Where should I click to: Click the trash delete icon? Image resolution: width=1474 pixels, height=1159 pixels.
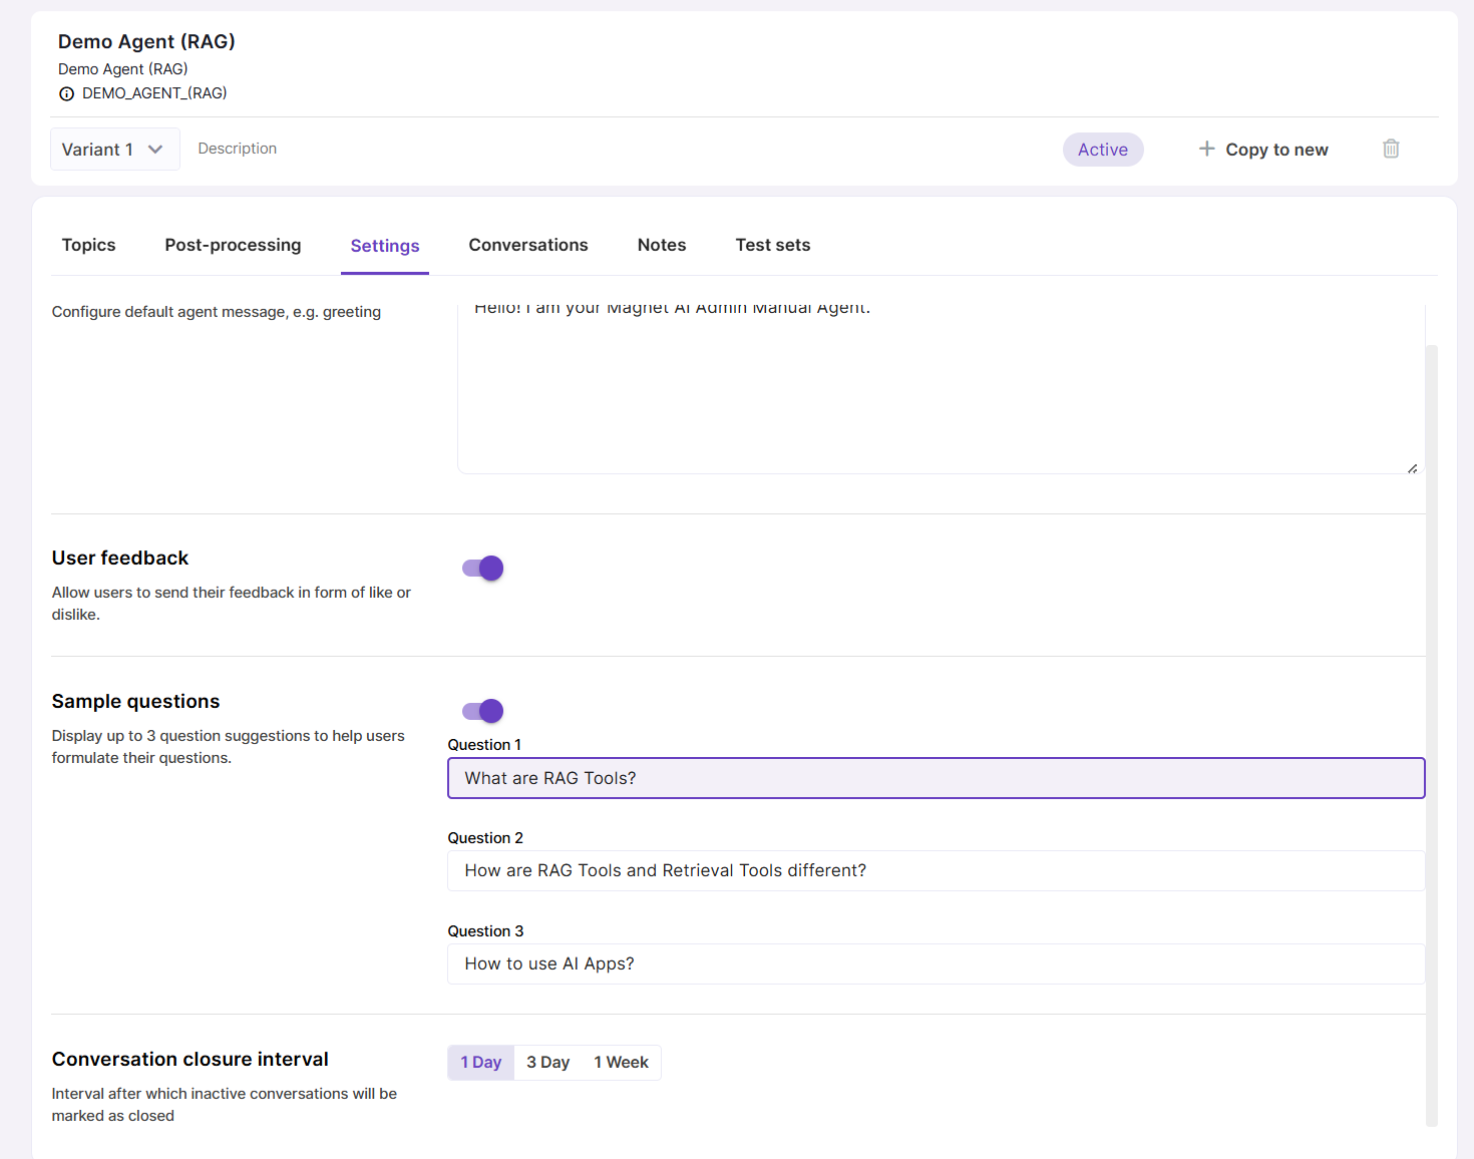(1390, 149)
